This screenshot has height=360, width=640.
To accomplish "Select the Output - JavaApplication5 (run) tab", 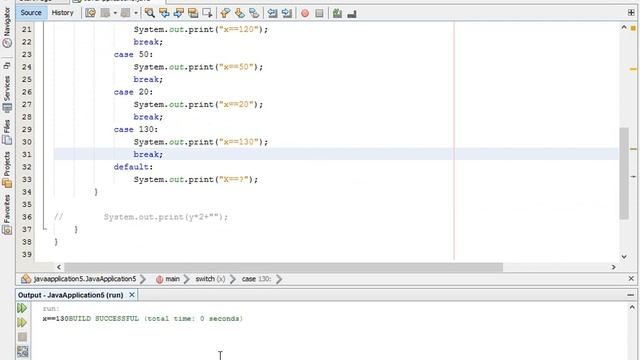I will tap(71, 295).
